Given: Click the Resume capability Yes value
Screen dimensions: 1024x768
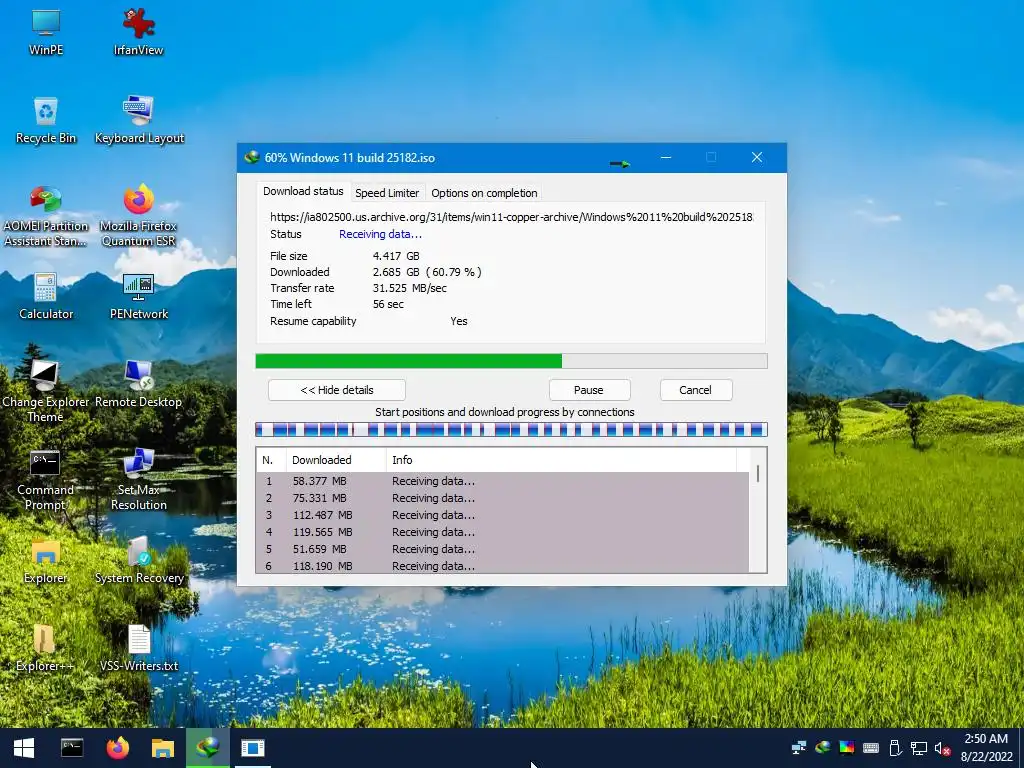Looking at the screenshot, I should 458,321.
